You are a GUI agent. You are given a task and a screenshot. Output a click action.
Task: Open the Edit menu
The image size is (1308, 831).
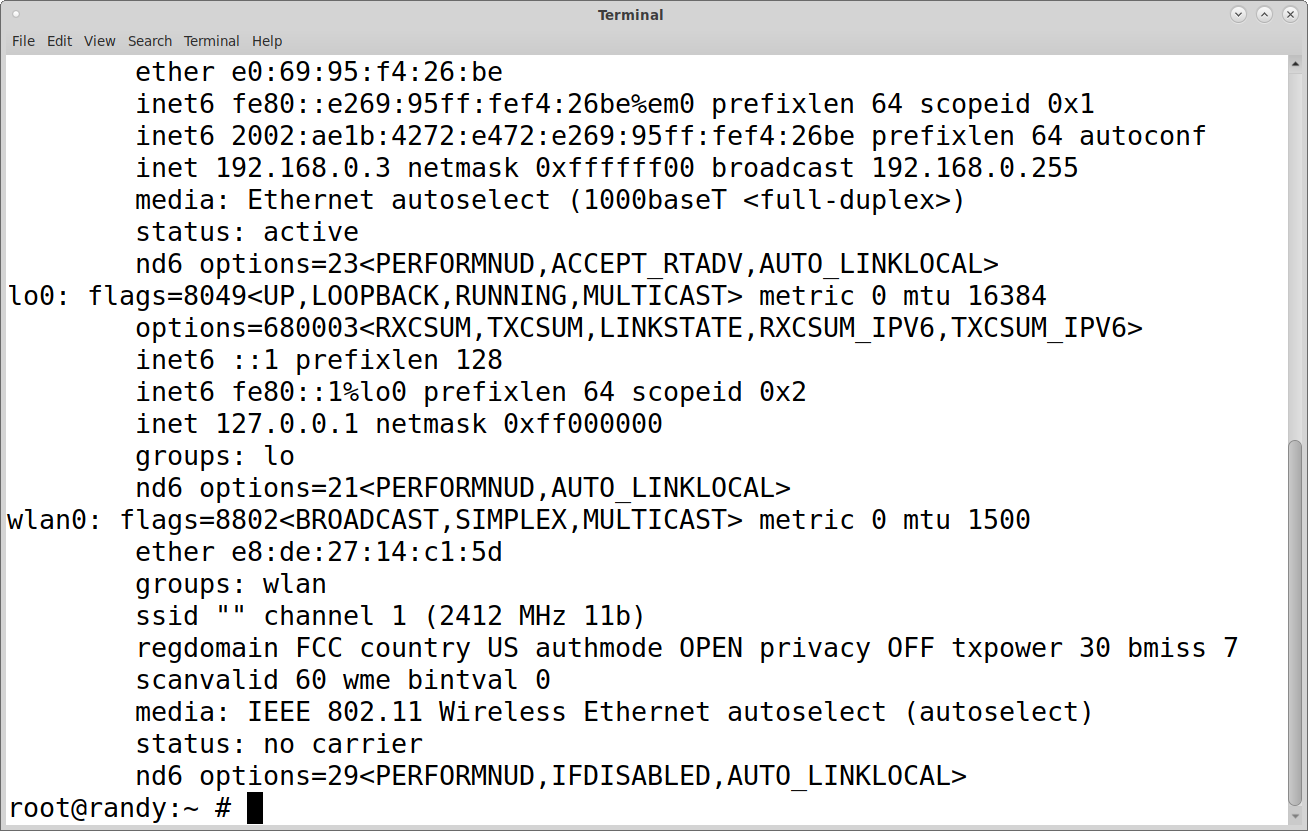point(60,41)
